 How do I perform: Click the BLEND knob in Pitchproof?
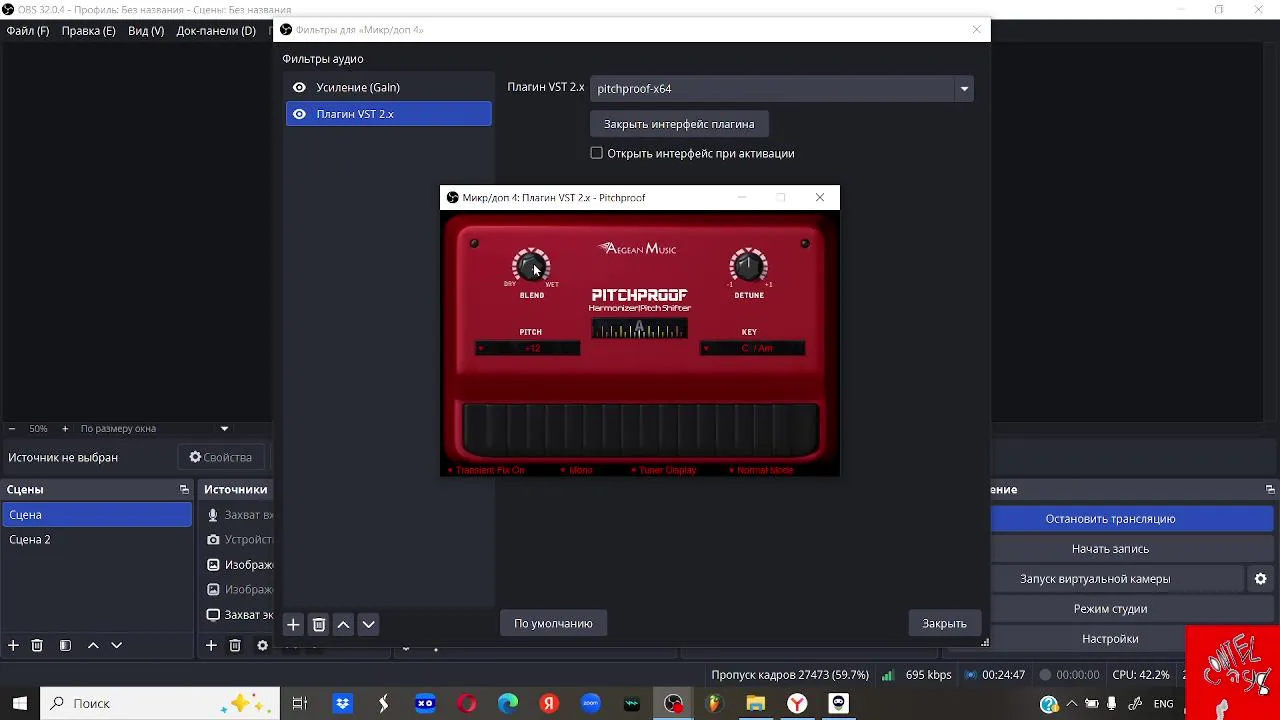tap(531, 267)
